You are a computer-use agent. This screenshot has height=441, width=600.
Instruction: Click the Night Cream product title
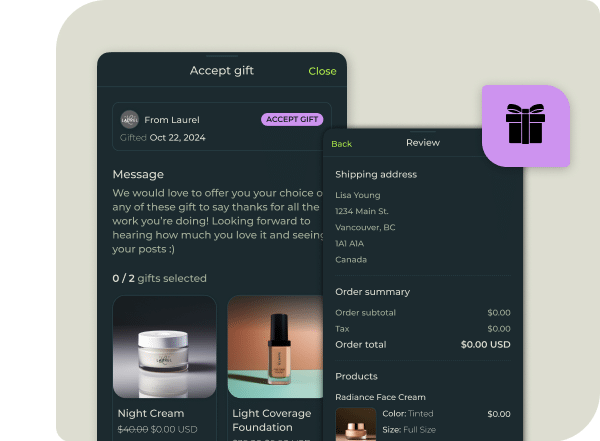coord(151,413)
